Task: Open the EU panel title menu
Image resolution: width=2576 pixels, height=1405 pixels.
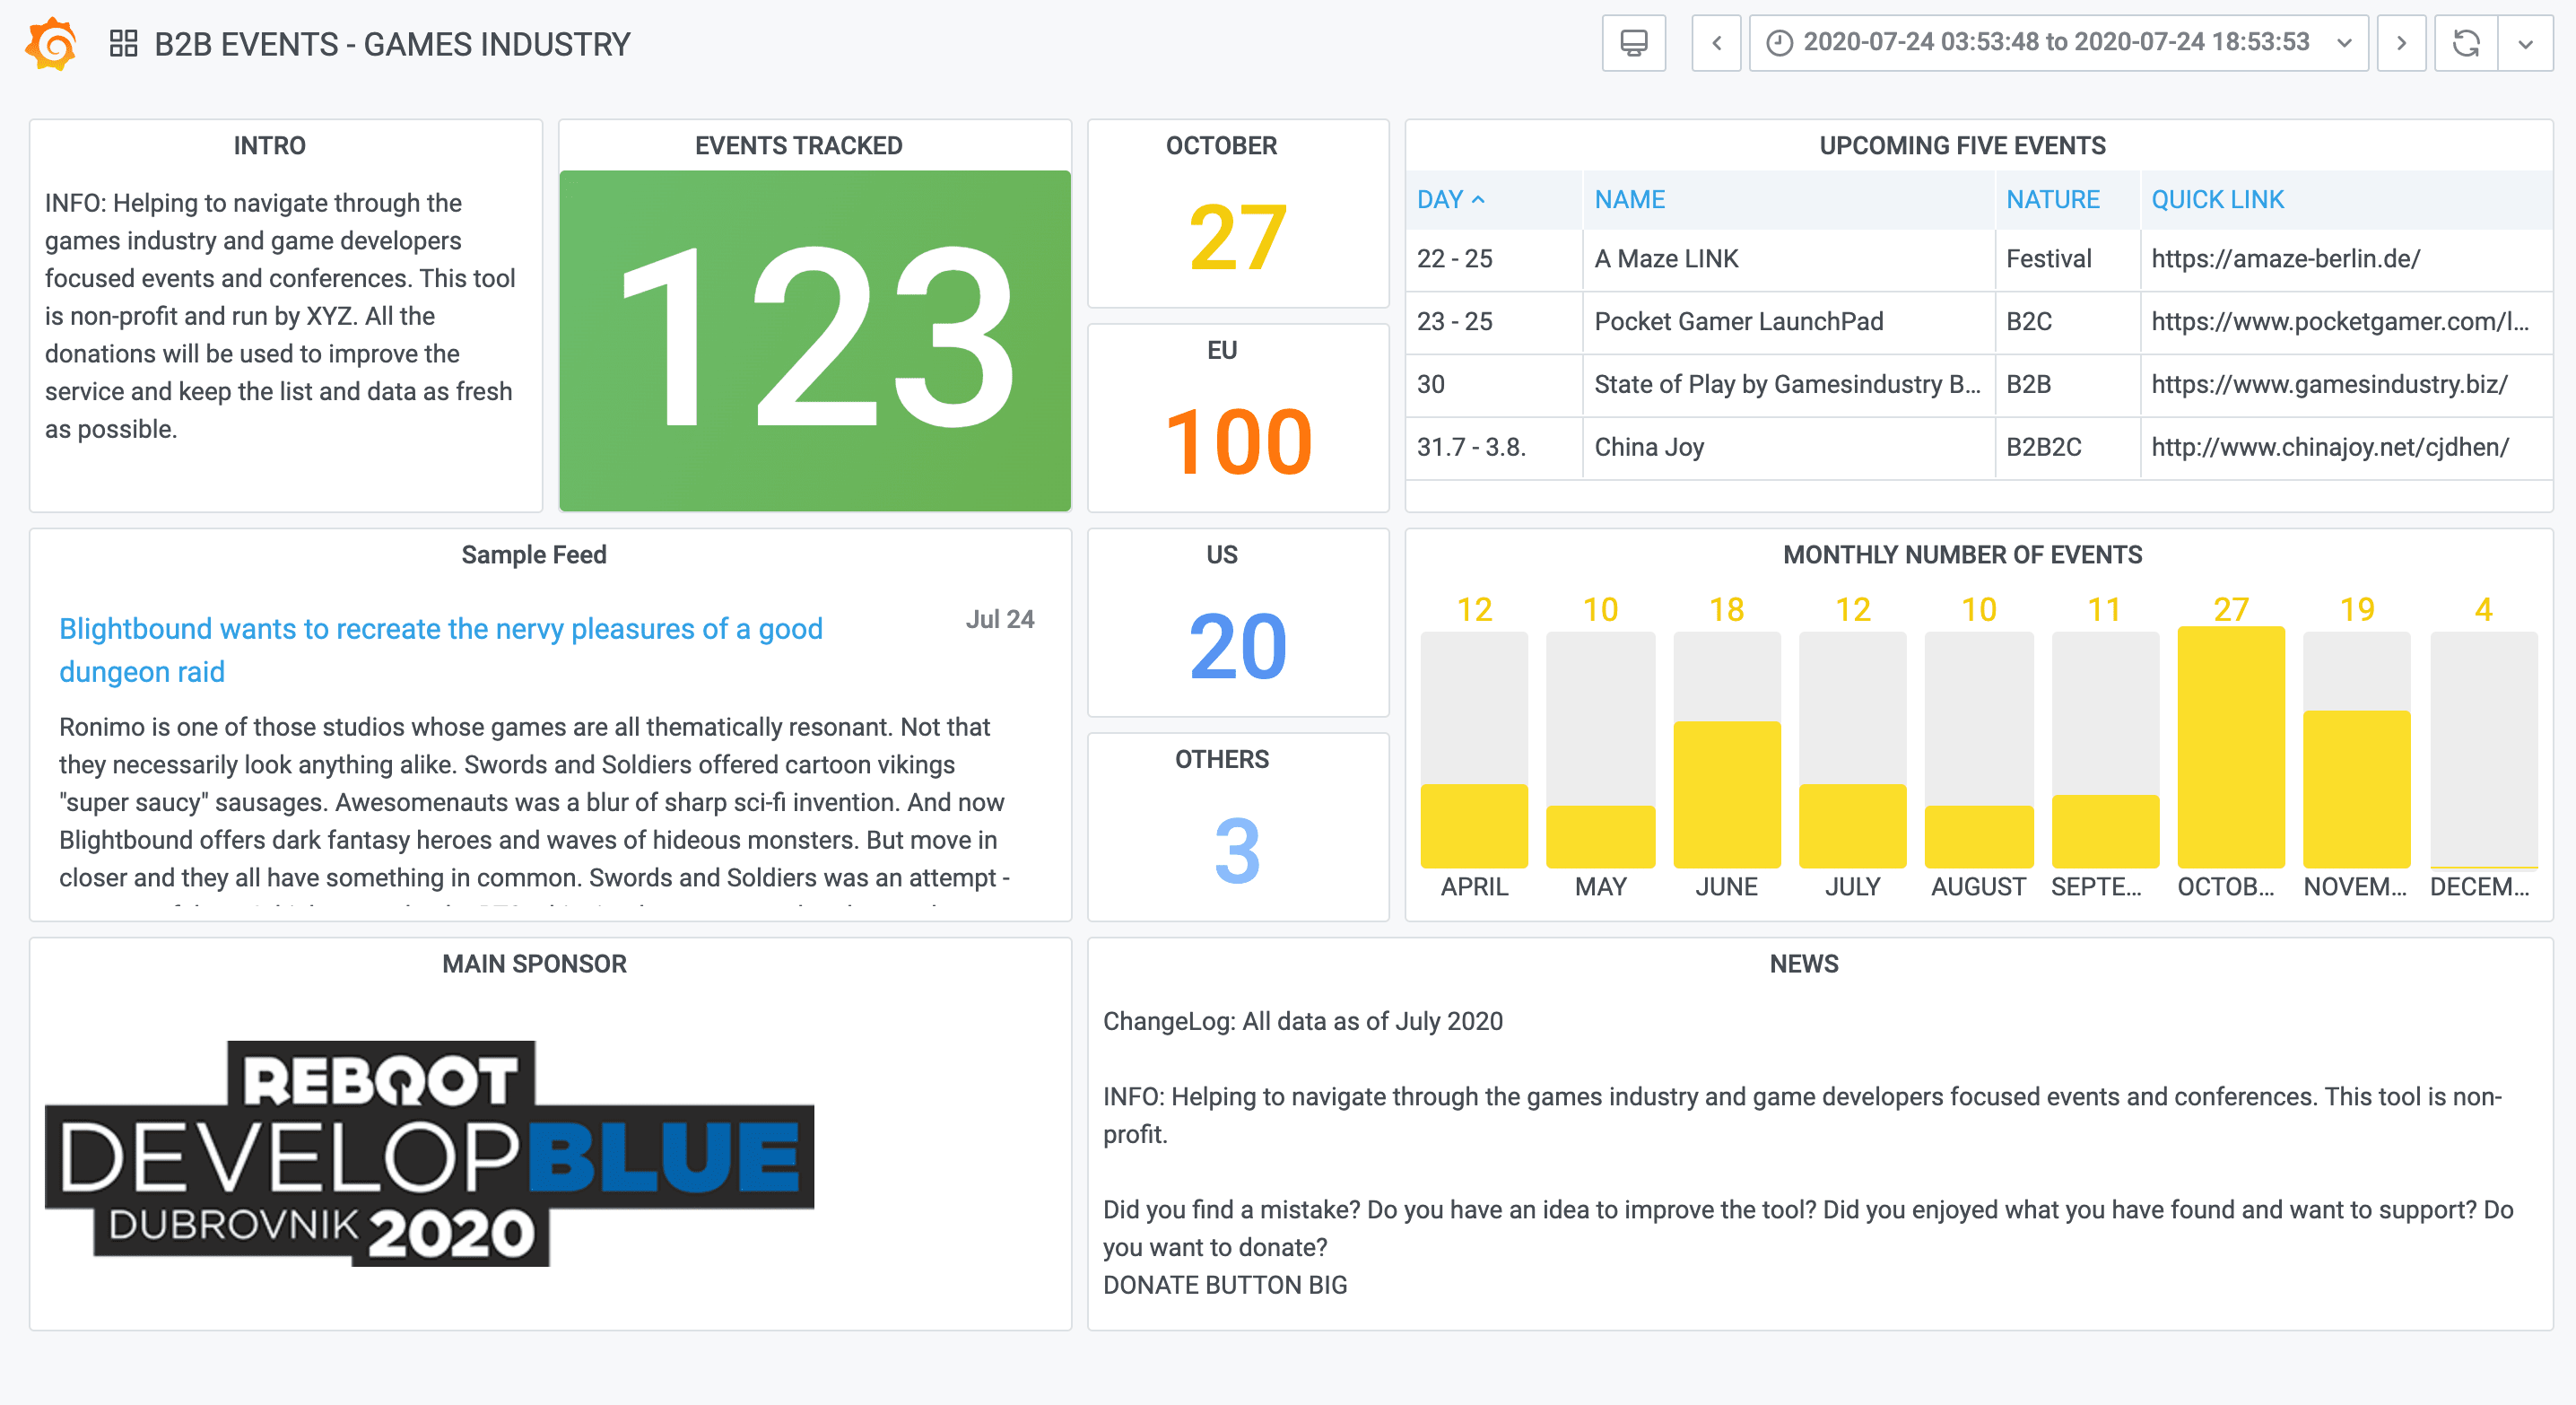Action: (1222, 350)
